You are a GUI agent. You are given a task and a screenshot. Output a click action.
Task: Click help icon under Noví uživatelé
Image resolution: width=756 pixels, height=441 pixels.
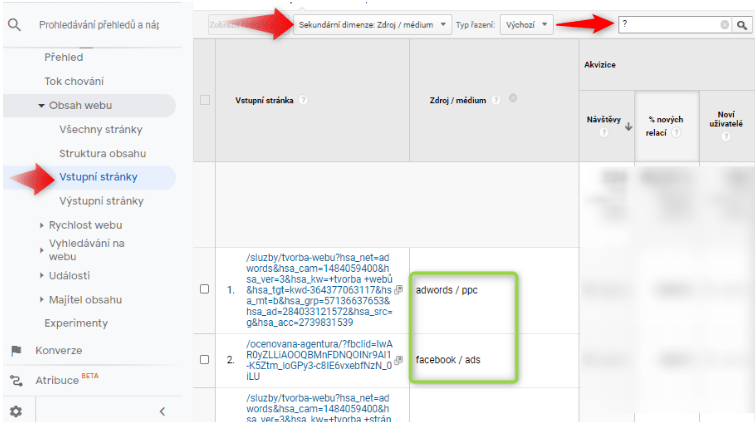(726, 137)
